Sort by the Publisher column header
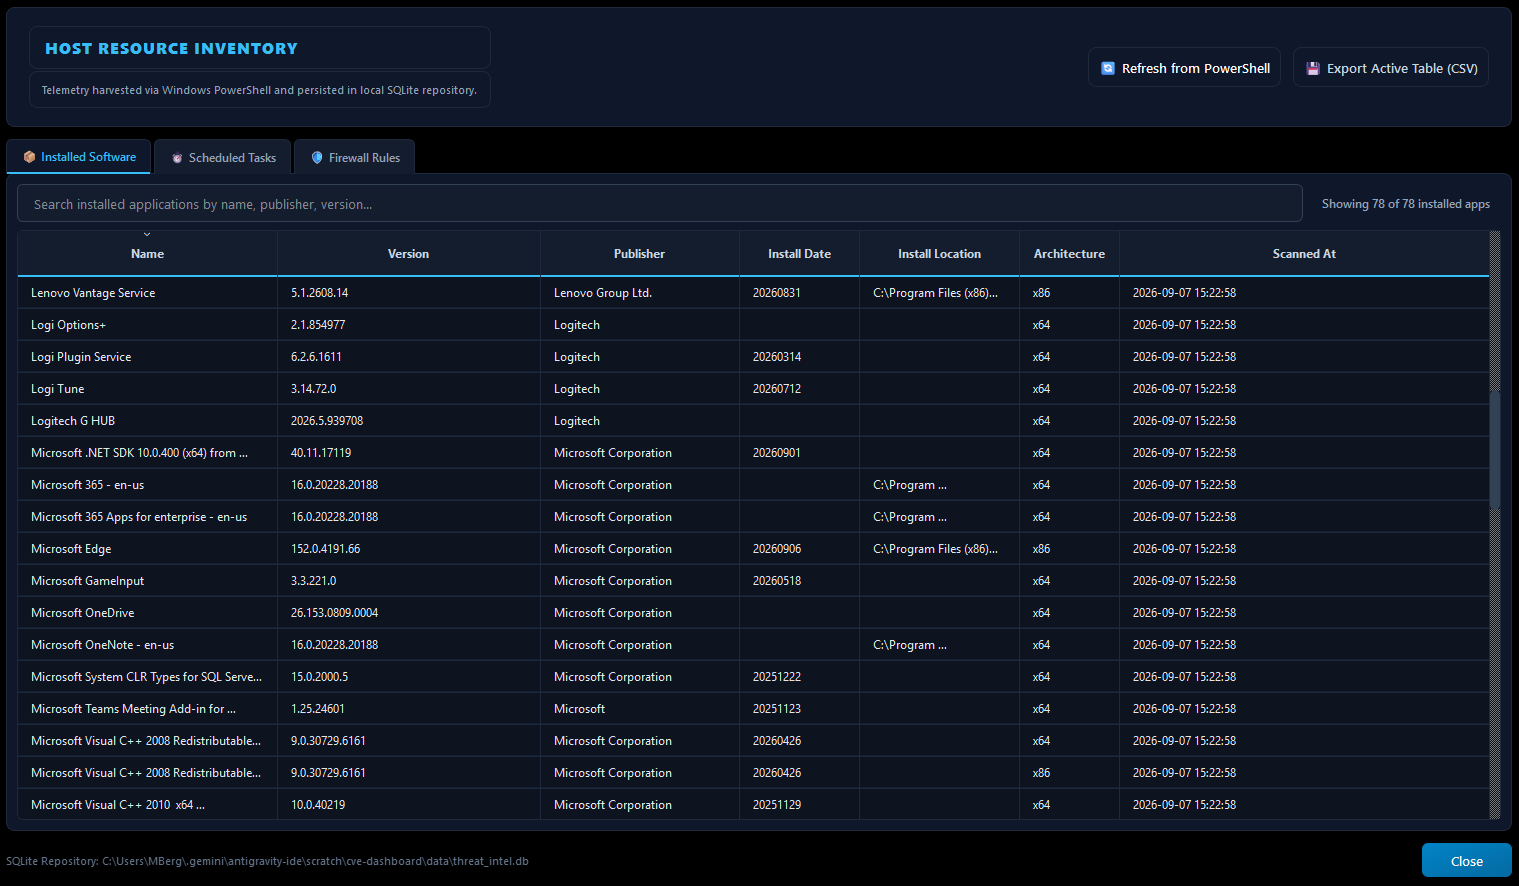 (x=639, y=254)
